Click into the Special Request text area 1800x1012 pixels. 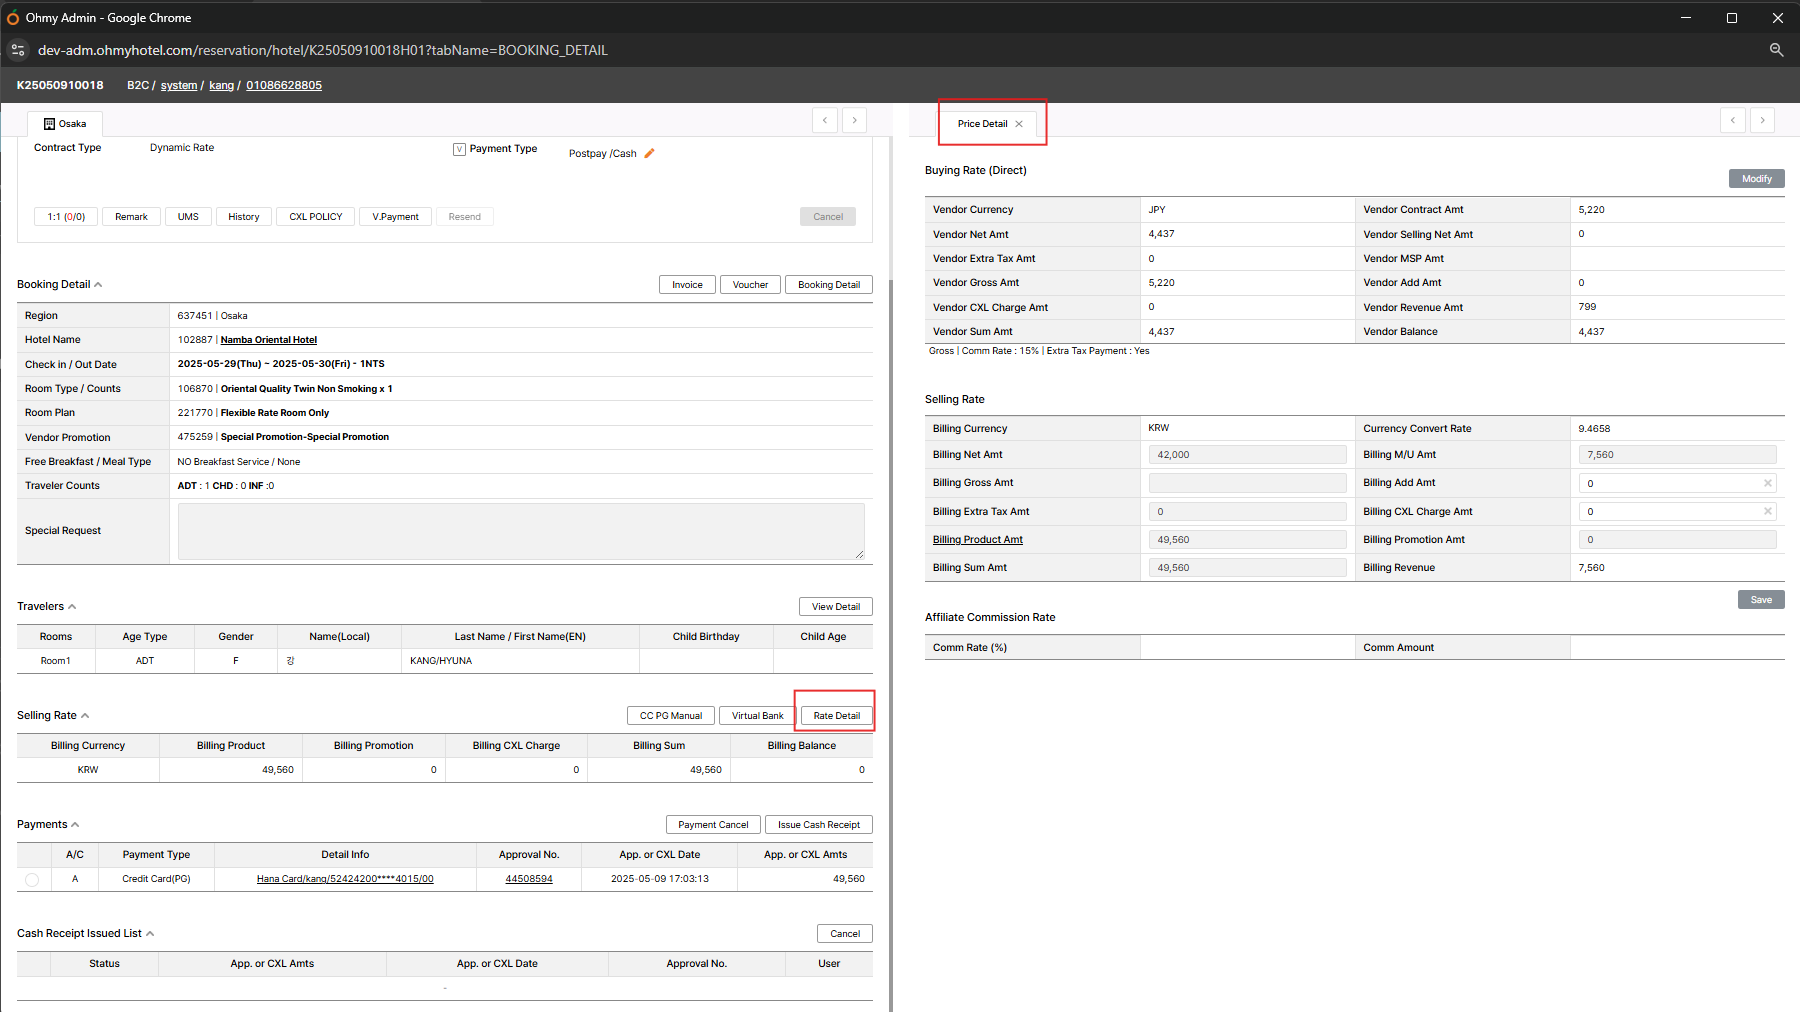point(520,531)
